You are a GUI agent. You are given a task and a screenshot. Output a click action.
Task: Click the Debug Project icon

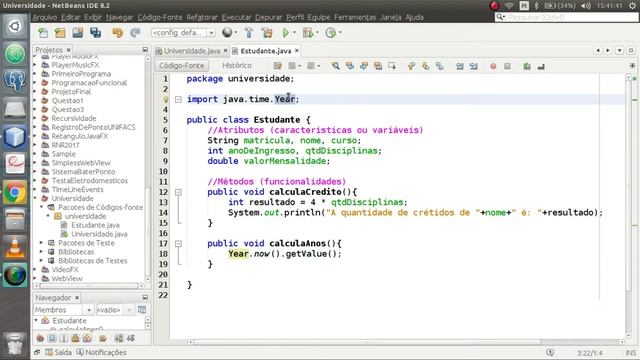[x=308, y=33]
